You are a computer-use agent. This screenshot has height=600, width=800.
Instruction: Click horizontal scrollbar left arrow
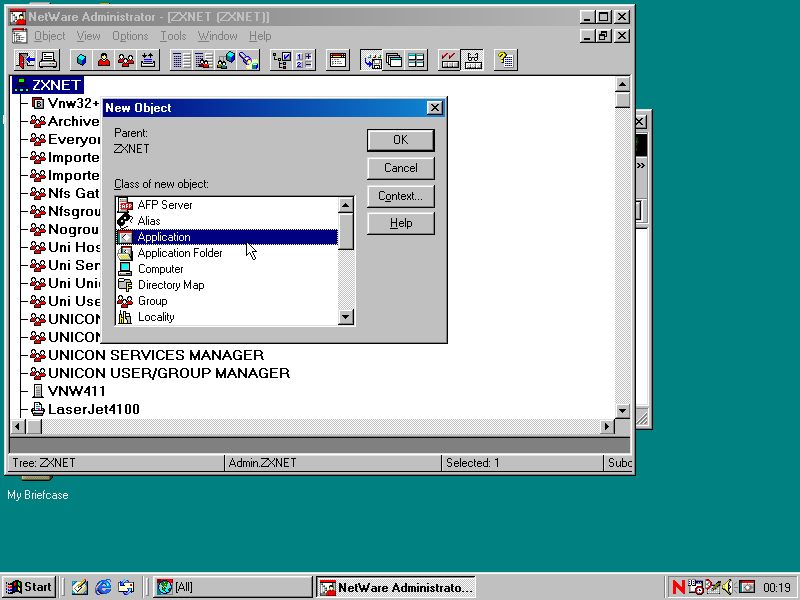coord(18,427)
